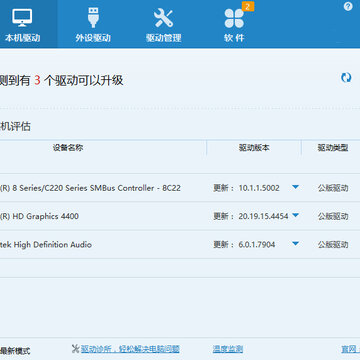Switch to the 驱动管理 tab label
The image size is (360, 360).
click(x=163, y=38)
